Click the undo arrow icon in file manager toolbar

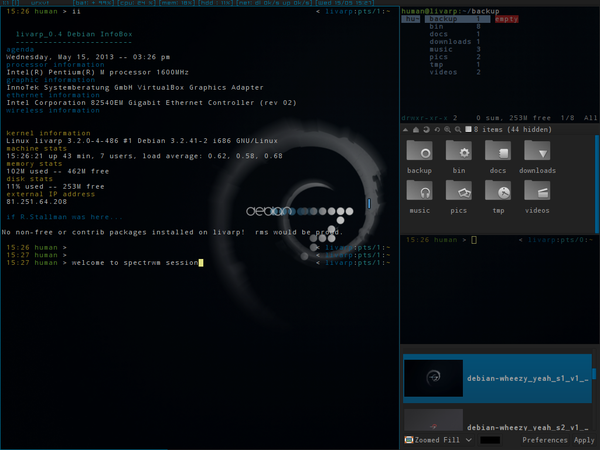[437, 130]
